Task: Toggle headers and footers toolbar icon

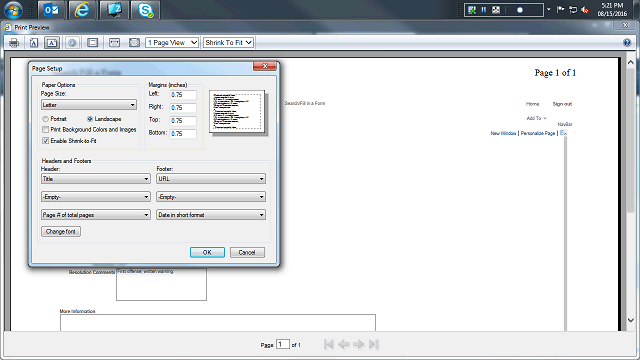Action: [x=93, y=42]
